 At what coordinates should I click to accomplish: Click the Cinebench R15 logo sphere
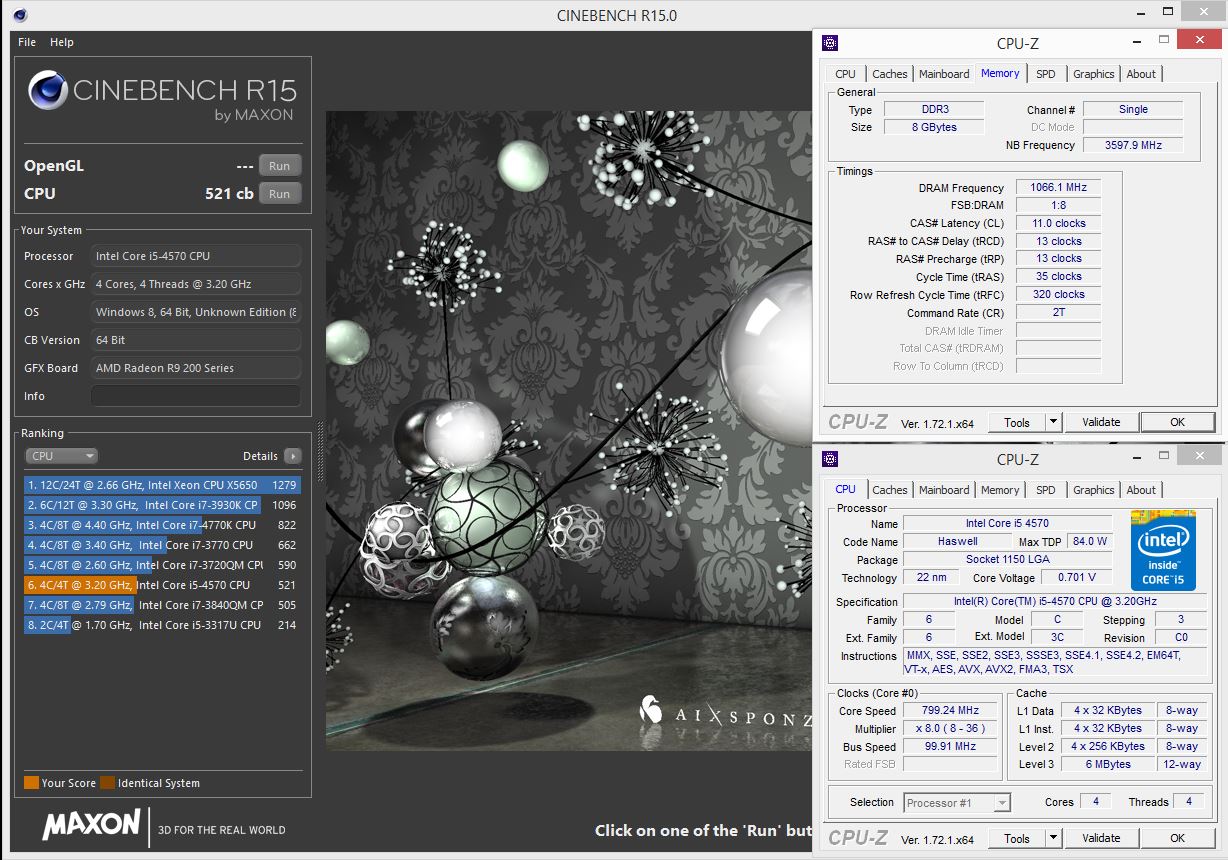click(48, 90)
